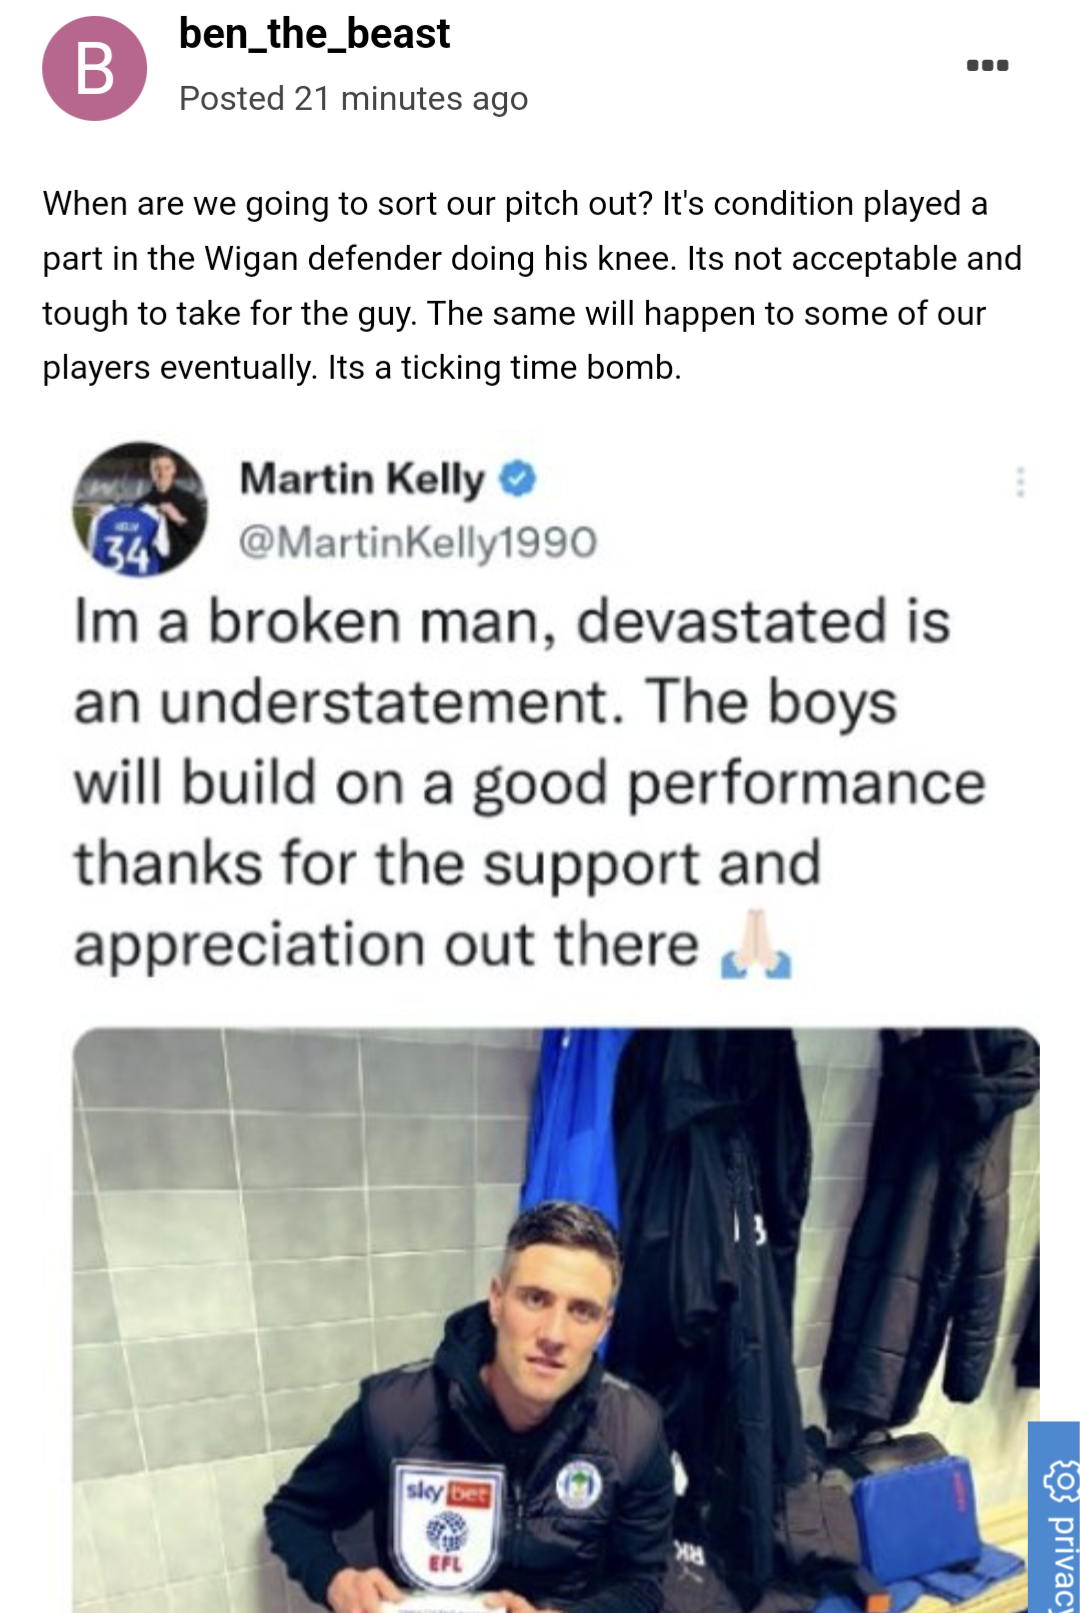Click ben_the_beast's purple B avatar

click(94, 69)
